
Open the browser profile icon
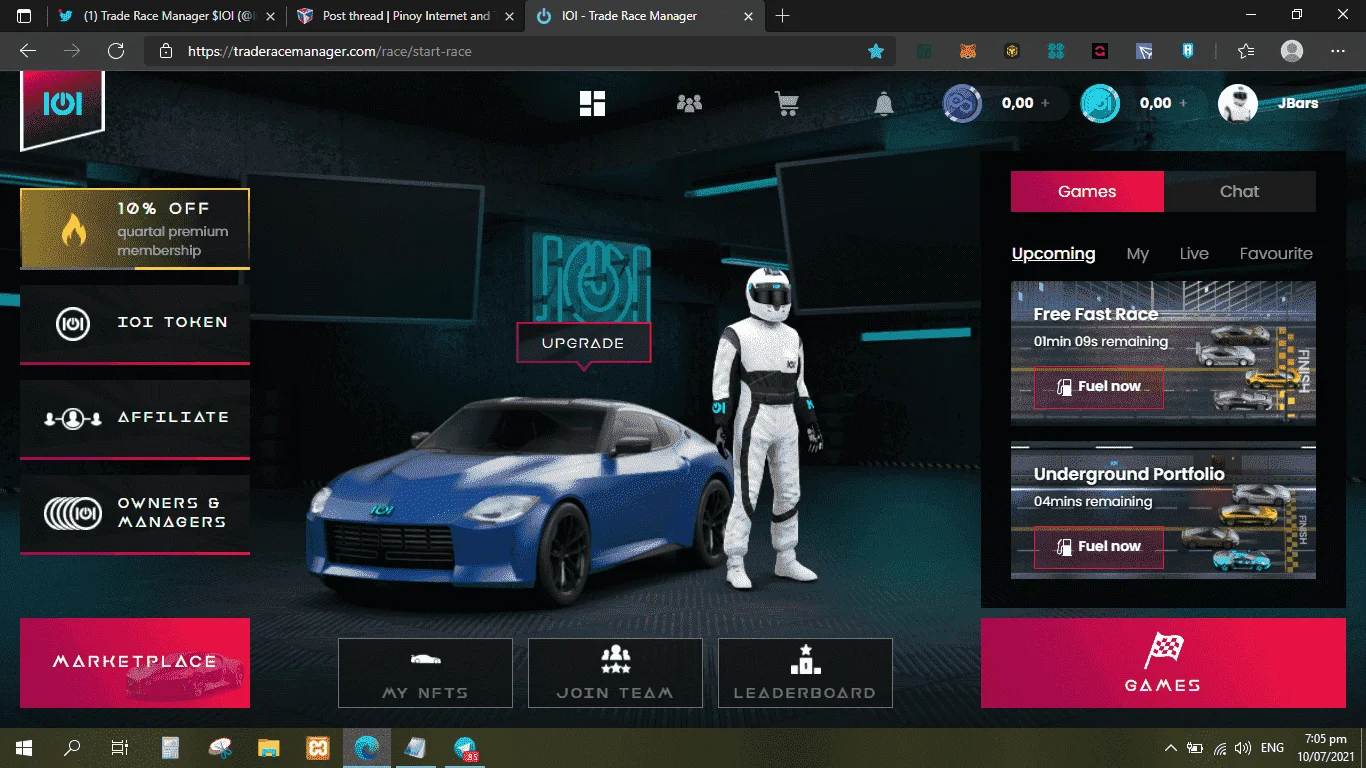[x=1292, y=51]
